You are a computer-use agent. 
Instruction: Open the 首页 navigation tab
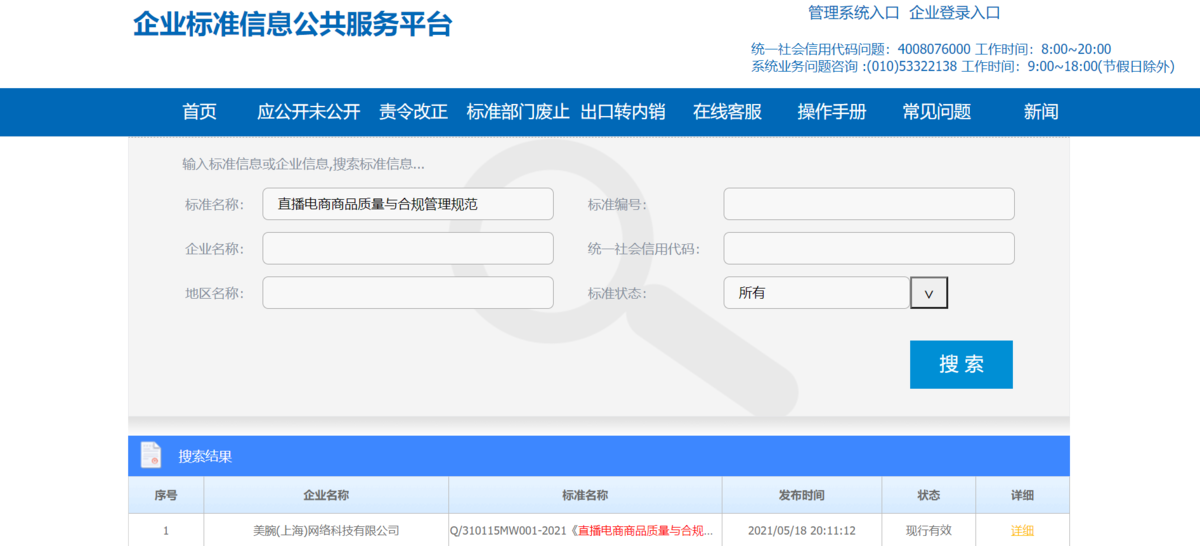[x=199, y=112]
